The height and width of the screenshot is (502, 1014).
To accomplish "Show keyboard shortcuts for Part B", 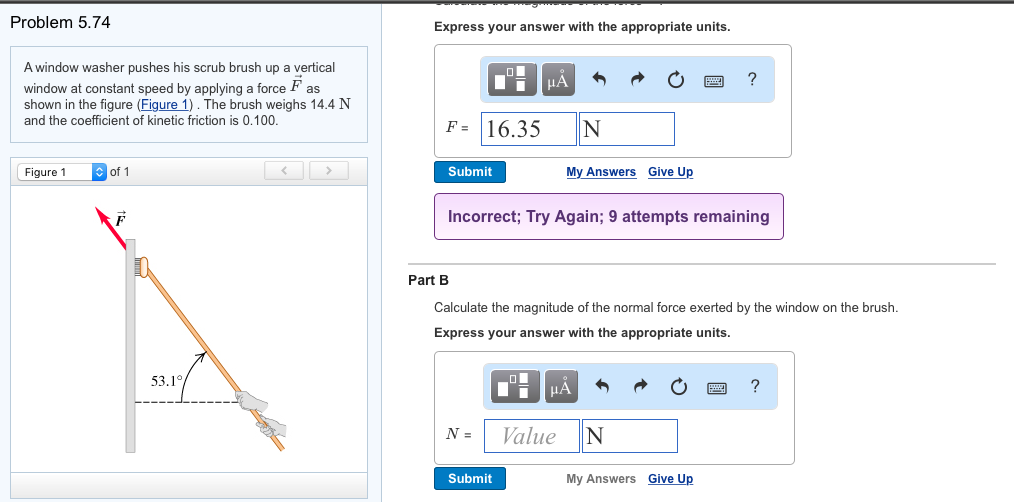I will point(716,387).
